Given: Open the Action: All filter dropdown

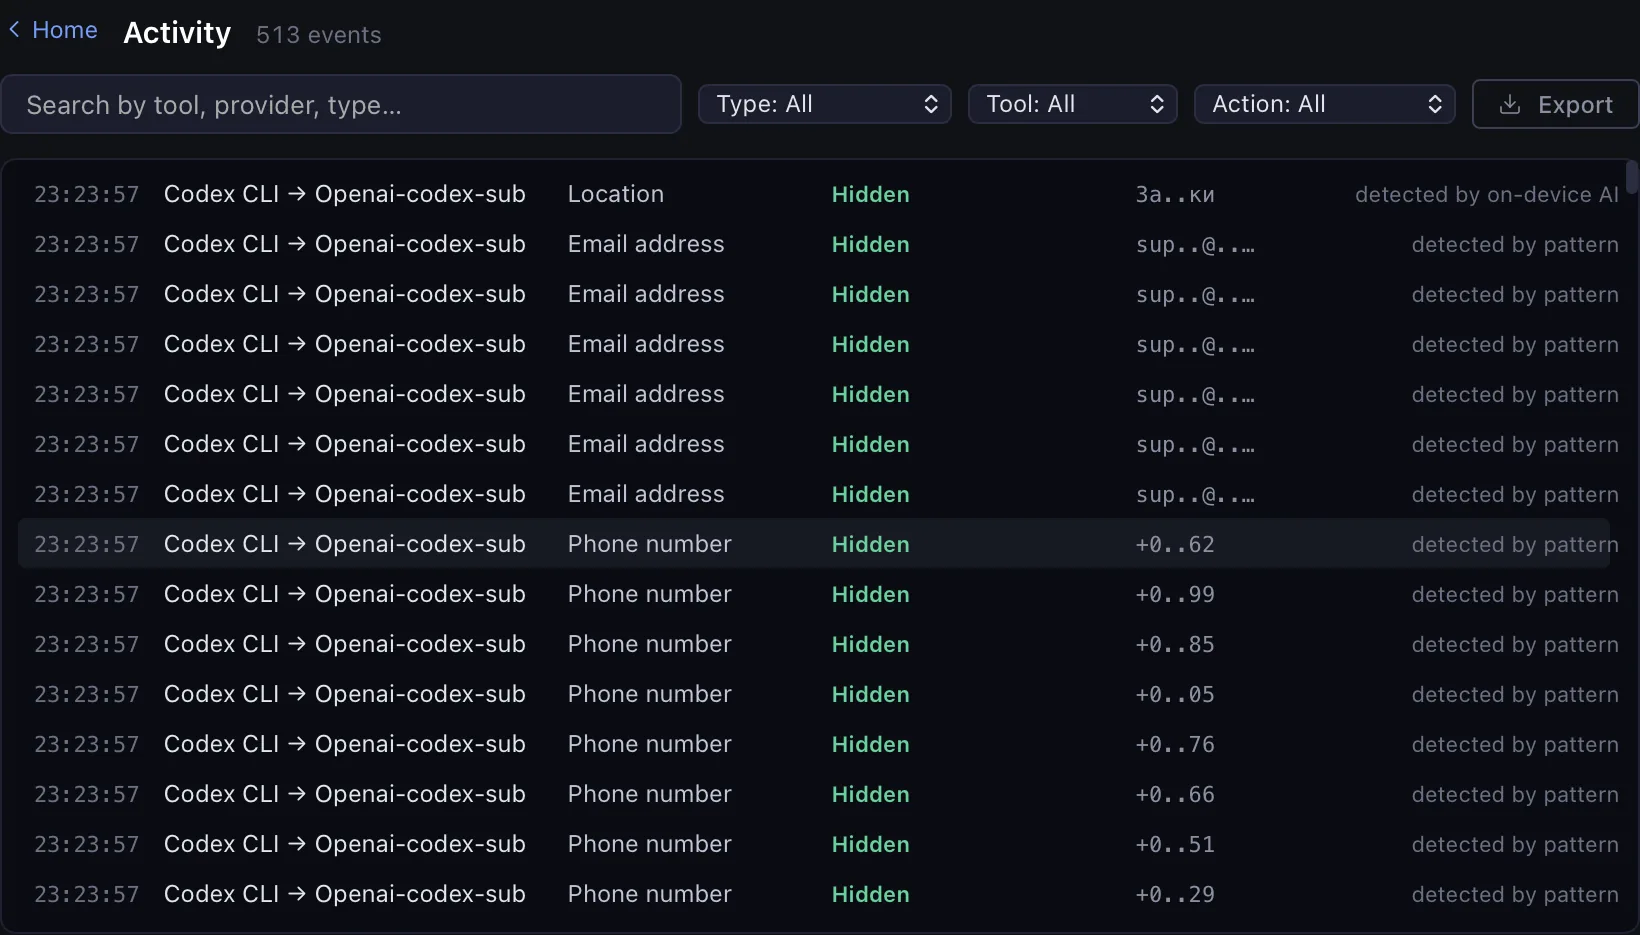Looking at the screenshot, I should 1324,104.
